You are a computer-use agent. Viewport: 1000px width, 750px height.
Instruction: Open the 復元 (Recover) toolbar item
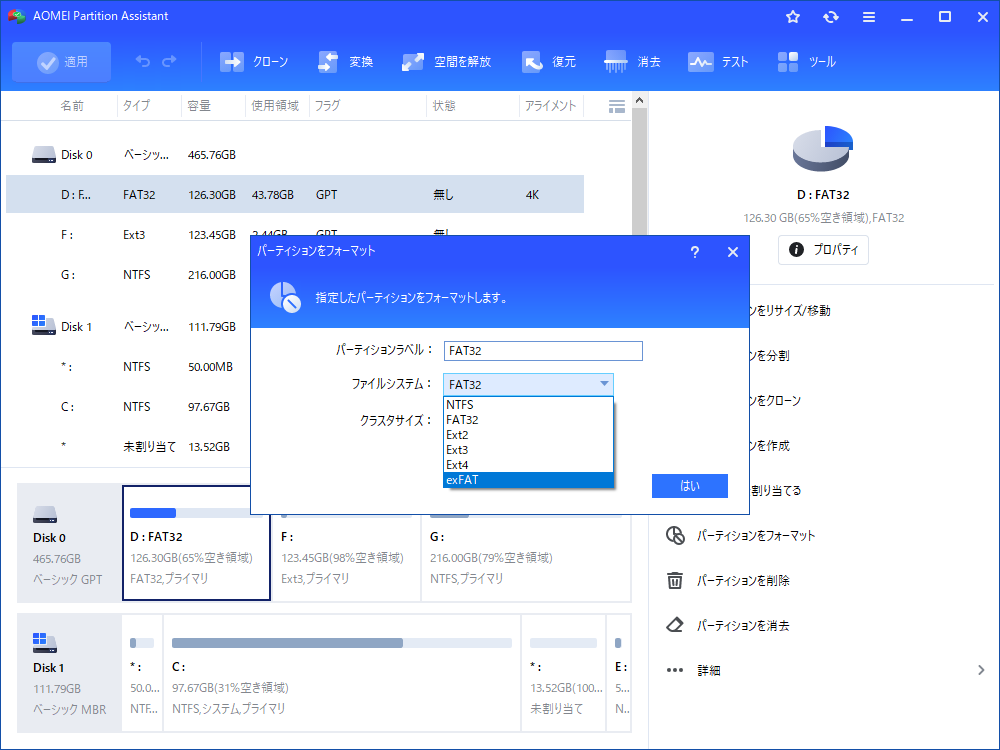(x=548, y=62)
